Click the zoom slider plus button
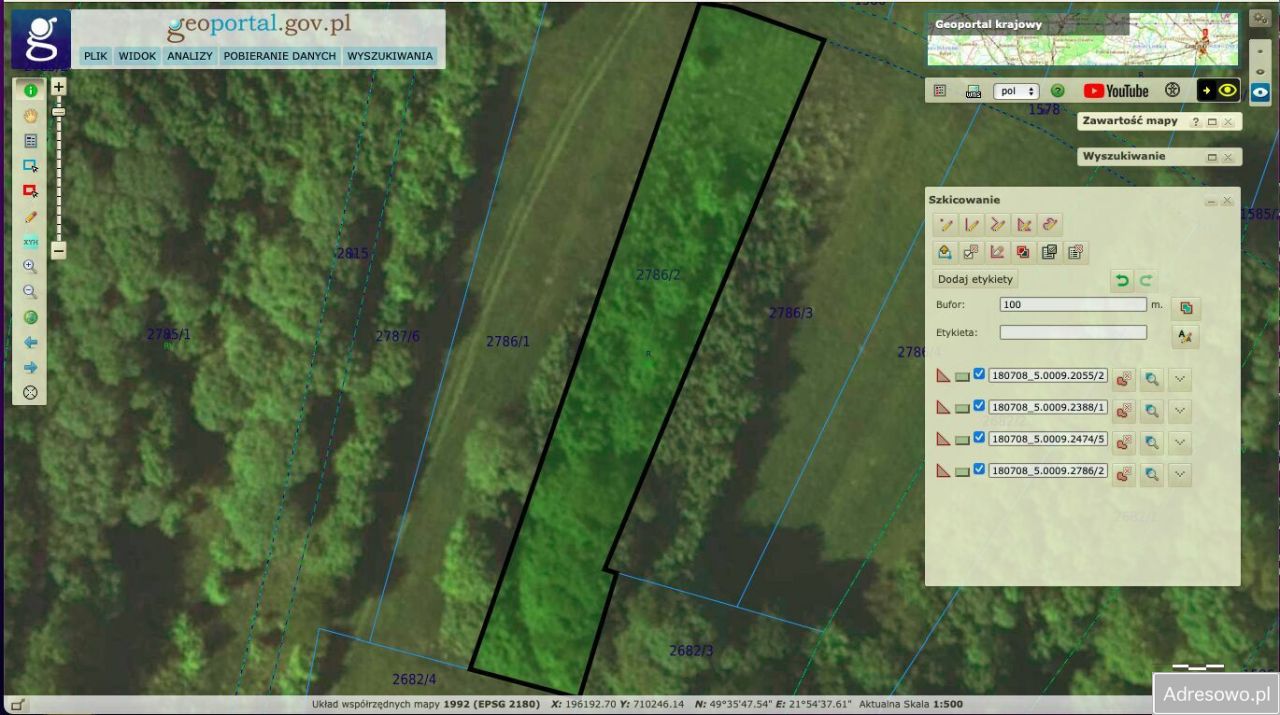This screenshot has width=1280, height=715. [x=58, y=87]
